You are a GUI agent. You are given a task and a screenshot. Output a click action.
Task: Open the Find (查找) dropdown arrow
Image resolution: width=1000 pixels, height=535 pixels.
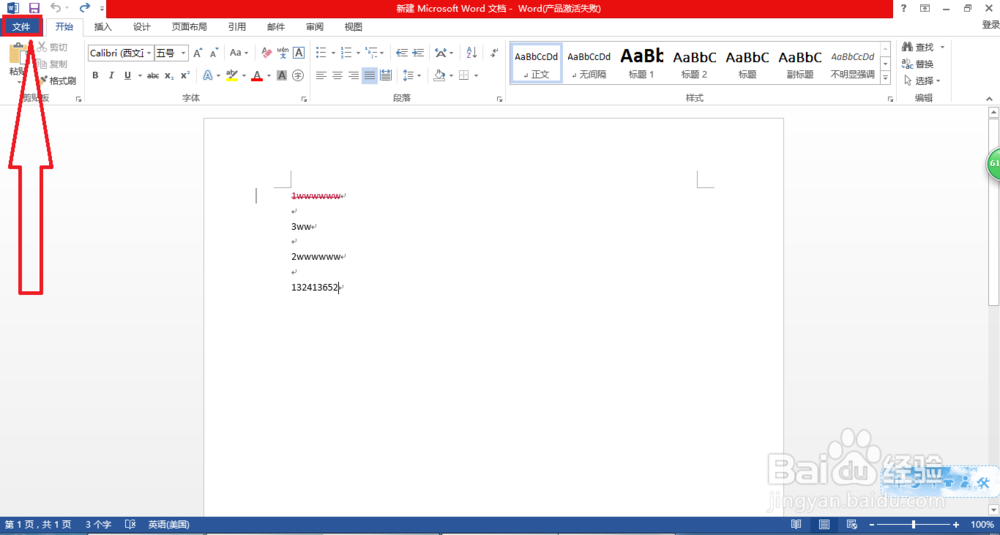[x=943, y=47]
